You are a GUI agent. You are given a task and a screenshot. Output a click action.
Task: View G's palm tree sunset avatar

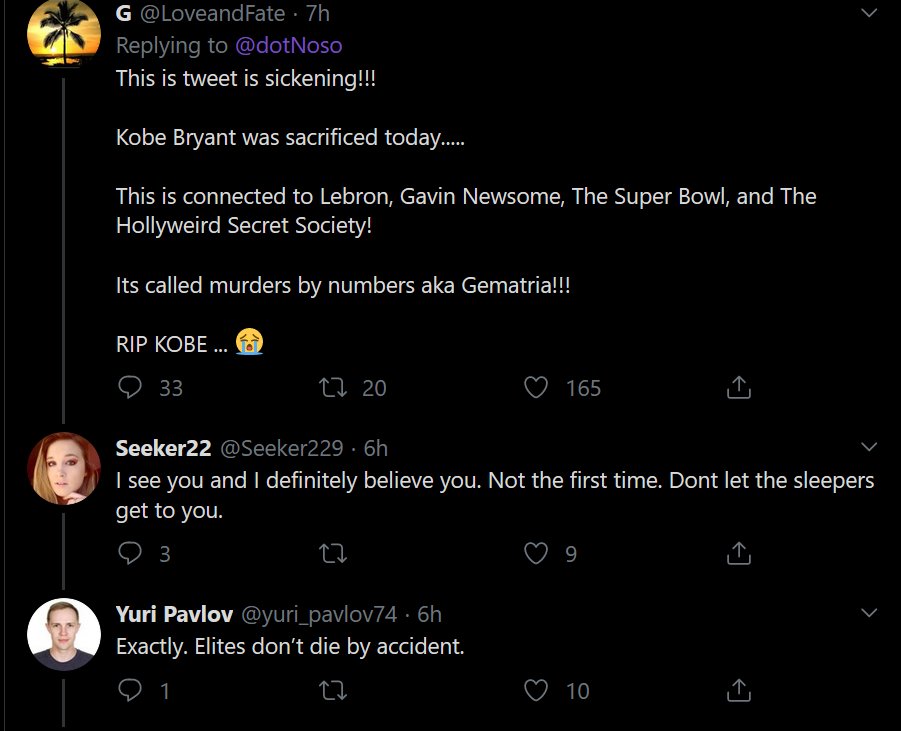(63, 33)
